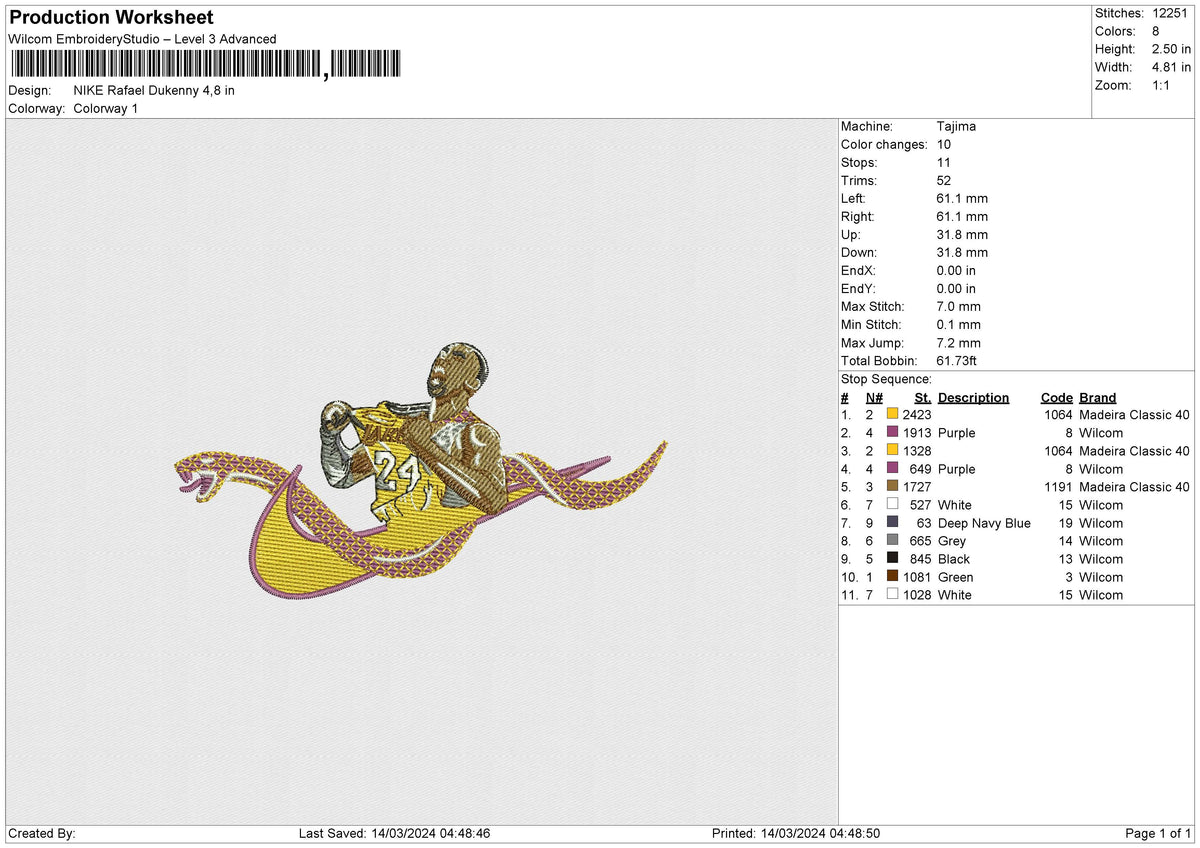
Task: Click the 'Brand' column header
Action: point(1097,397)
